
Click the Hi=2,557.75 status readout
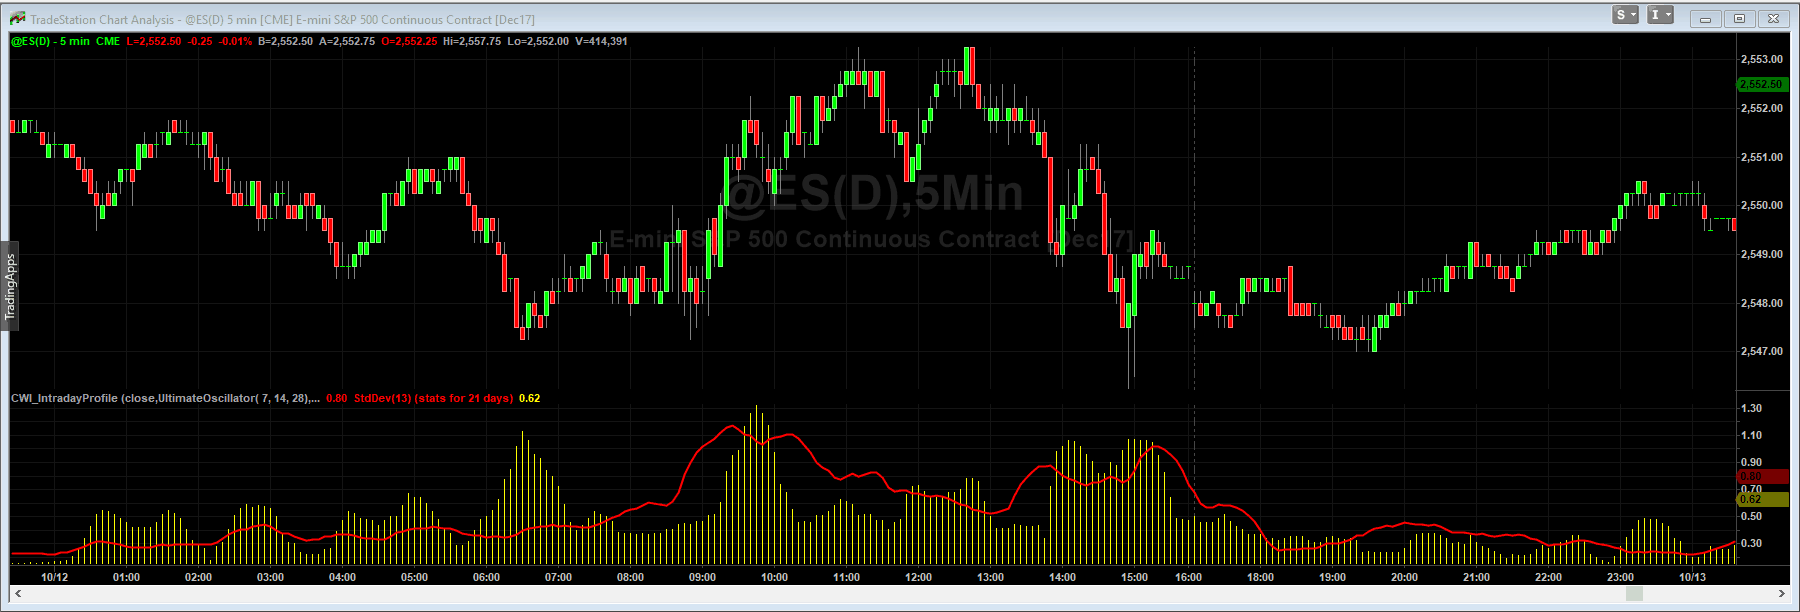point(472,41)
